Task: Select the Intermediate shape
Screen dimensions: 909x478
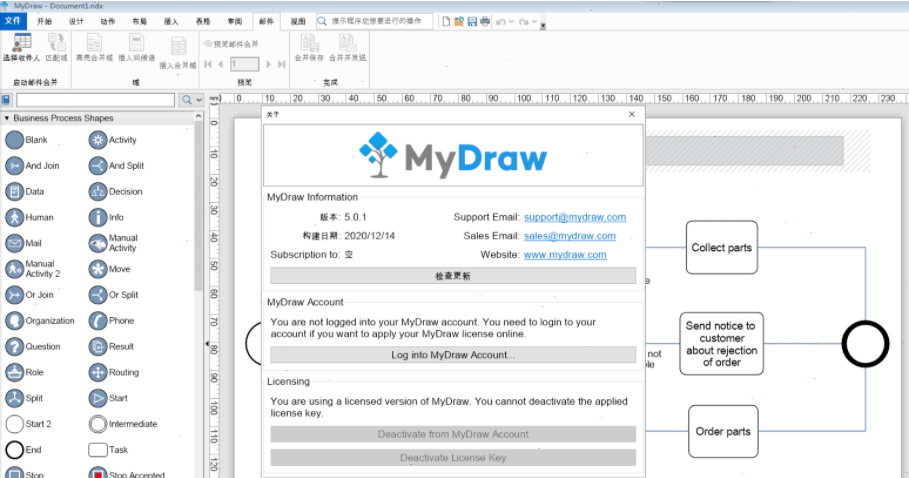Action: pos(123,424)
